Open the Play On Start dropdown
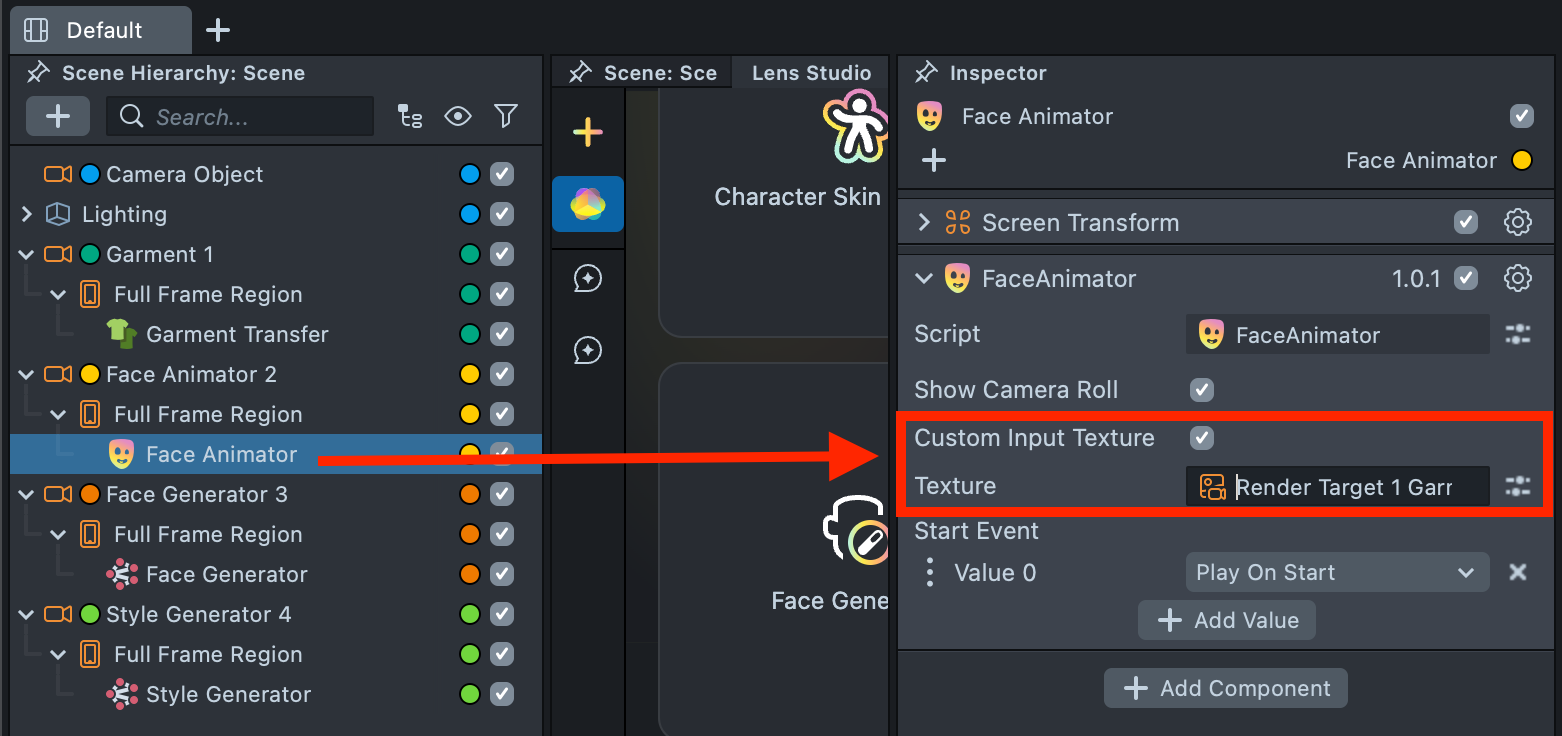1562x736 pixels. click(x=1336, y=573)
